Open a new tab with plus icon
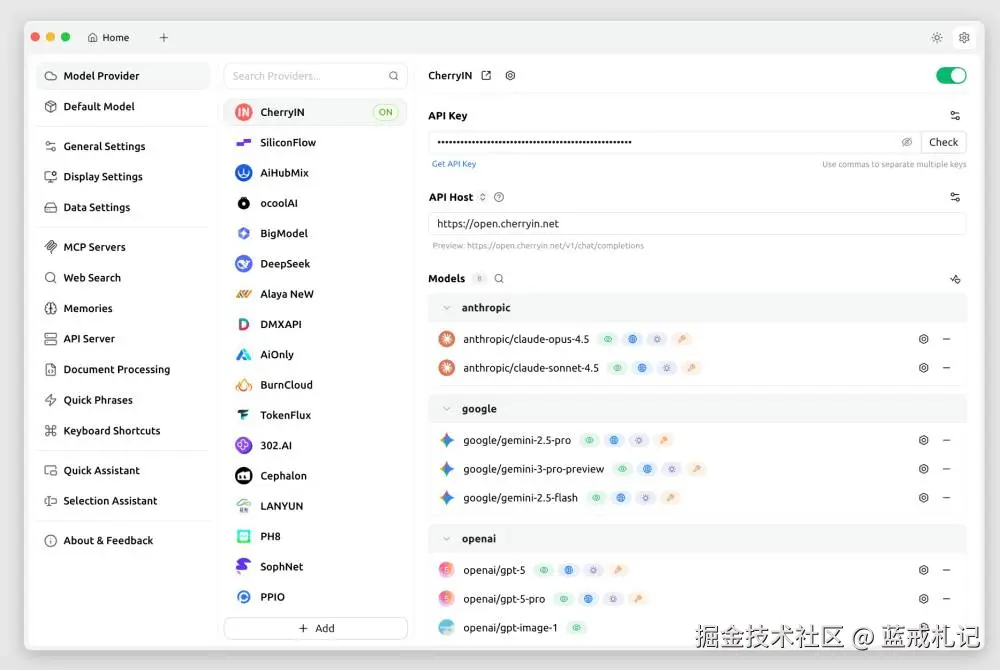 pos(164,38)
